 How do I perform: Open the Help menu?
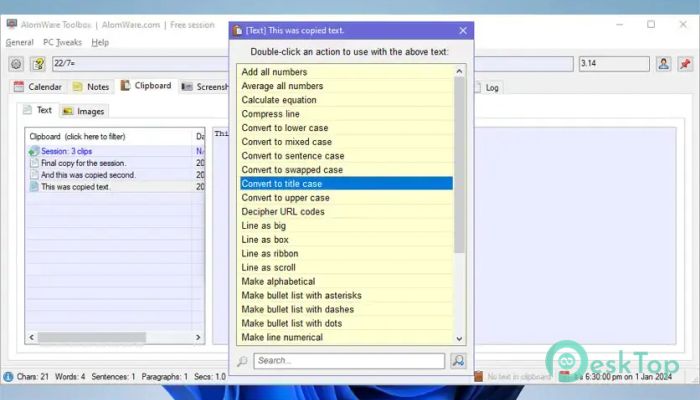tap(100, 42)
